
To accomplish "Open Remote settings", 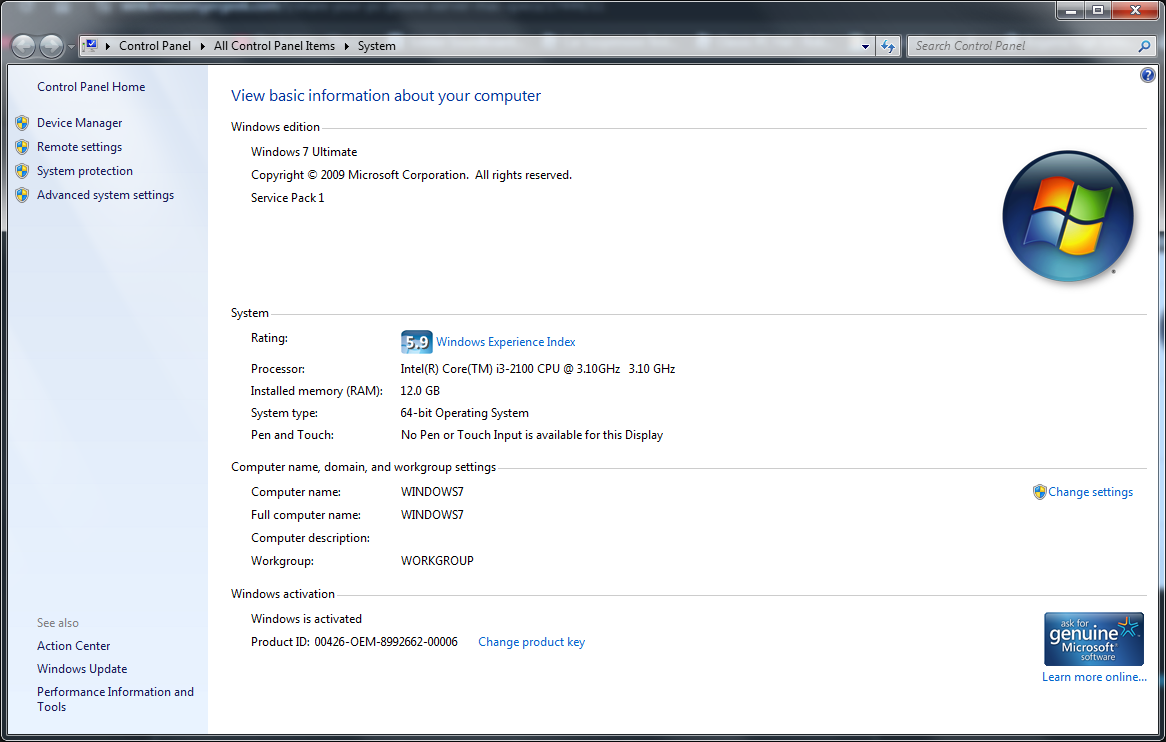I will (x=80, y=147).
